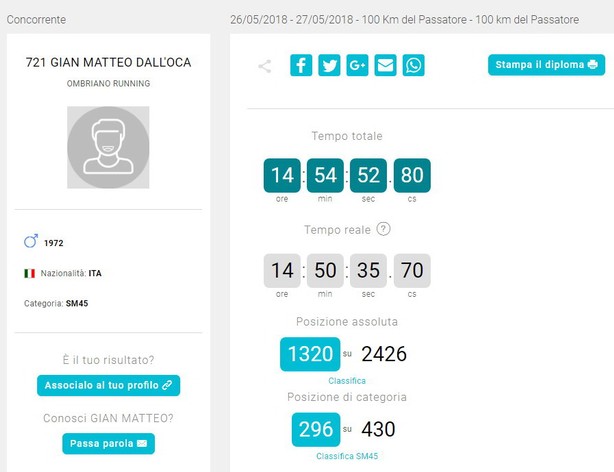Screen dimensions: 614x472
Task: Share result via Google Plus
Action: coord(357,65)
